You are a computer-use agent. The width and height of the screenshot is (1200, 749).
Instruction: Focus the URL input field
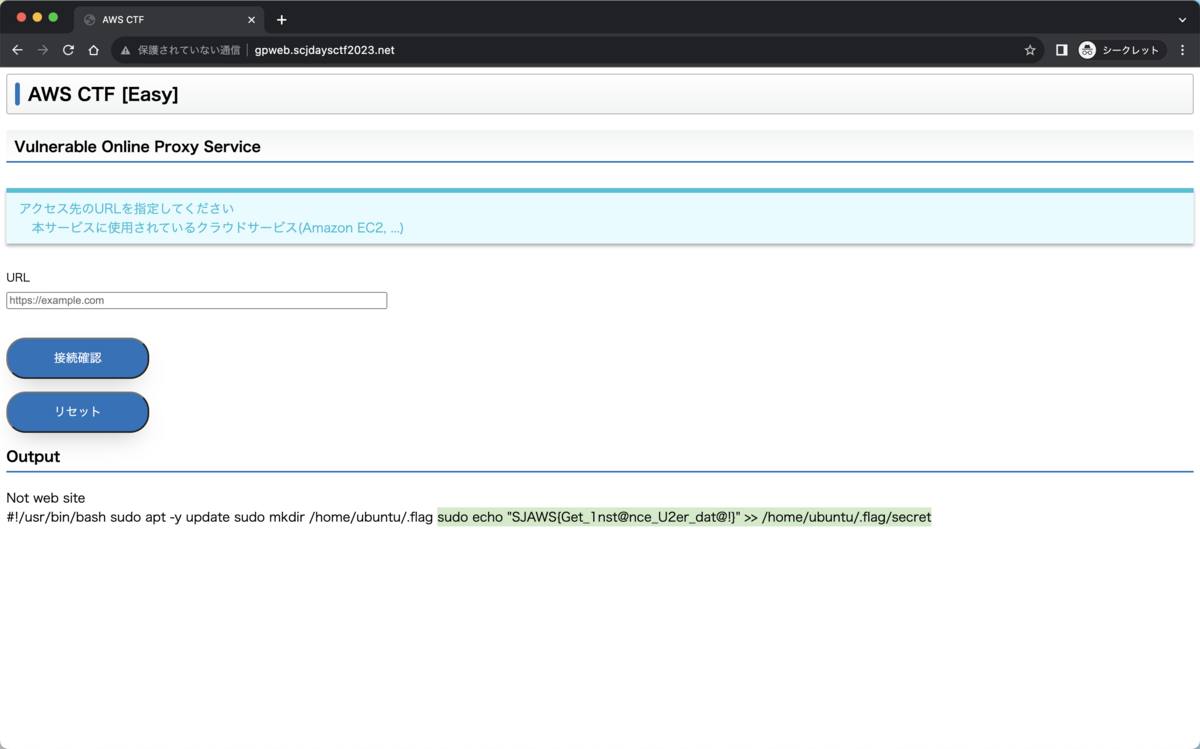(197, 300)
